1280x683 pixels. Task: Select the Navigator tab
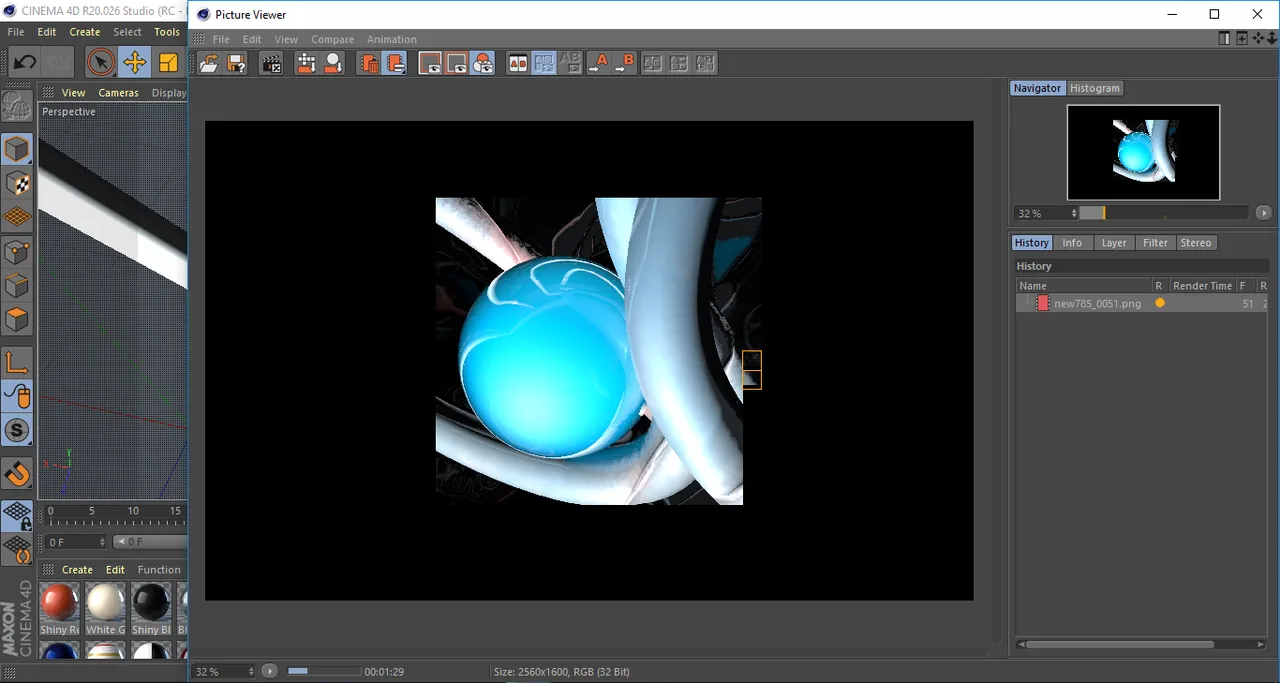coord(1037,88)
